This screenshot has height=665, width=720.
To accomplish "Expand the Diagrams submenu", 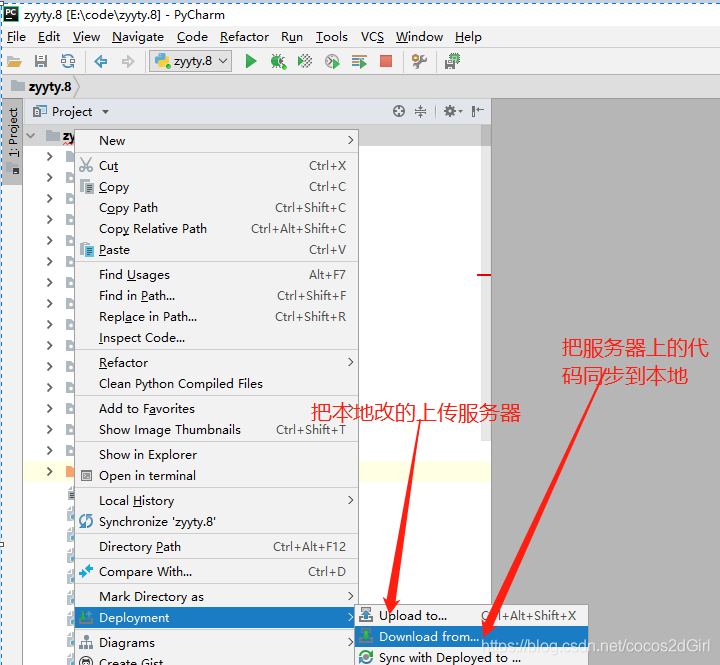I will coord(216,642).
